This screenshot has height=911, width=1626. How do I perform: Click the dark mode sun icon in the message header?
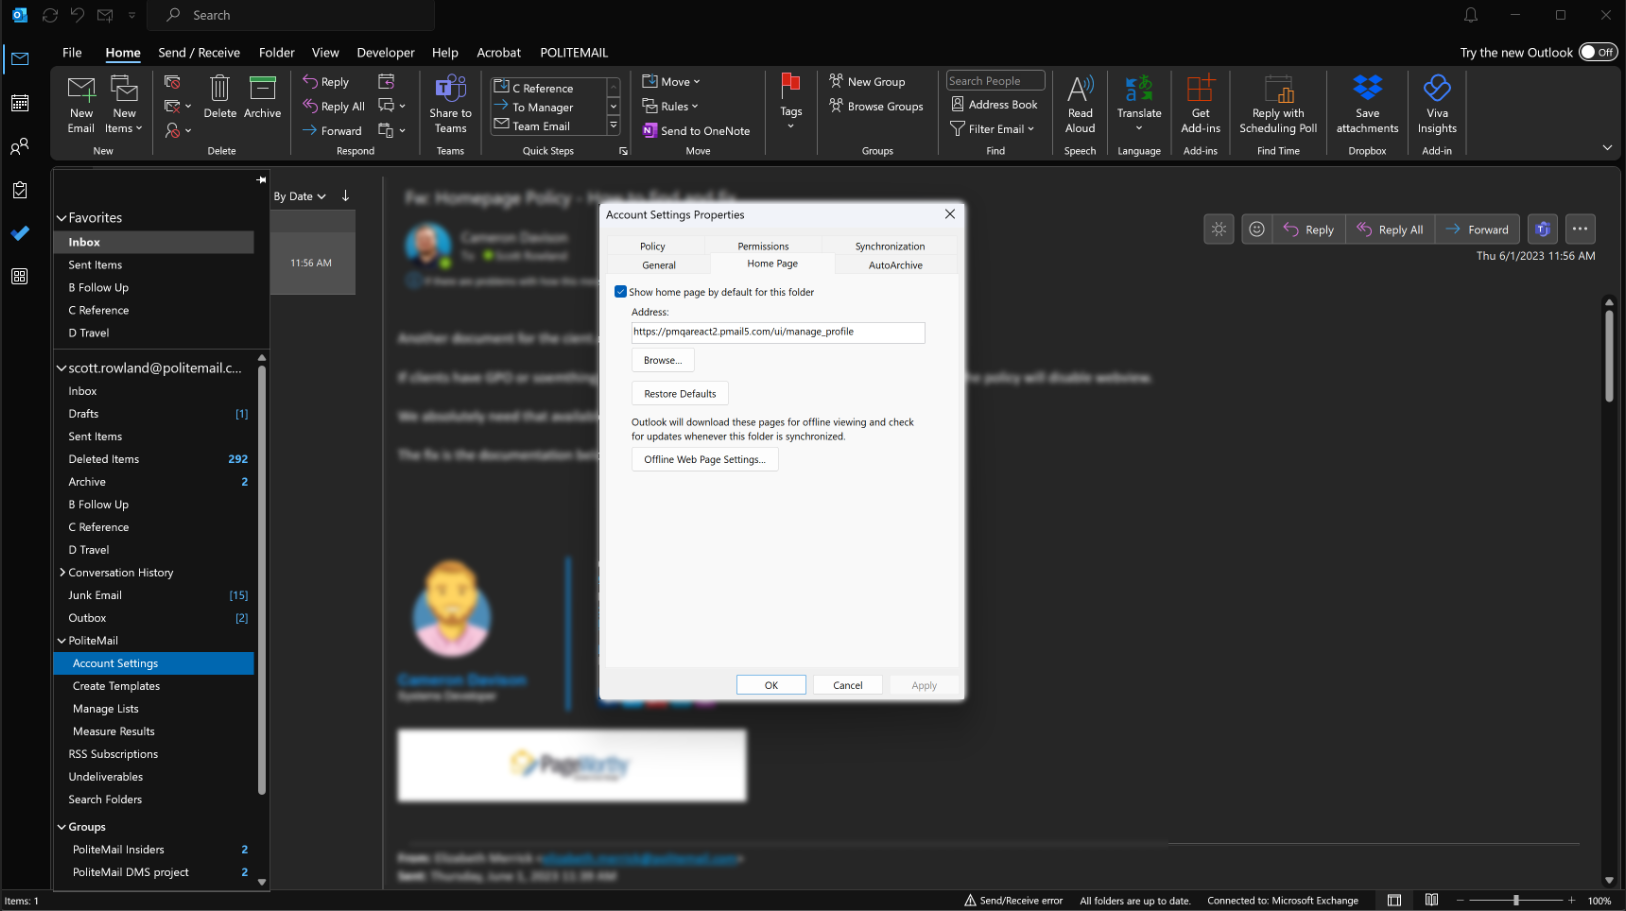pos(1218,229)
